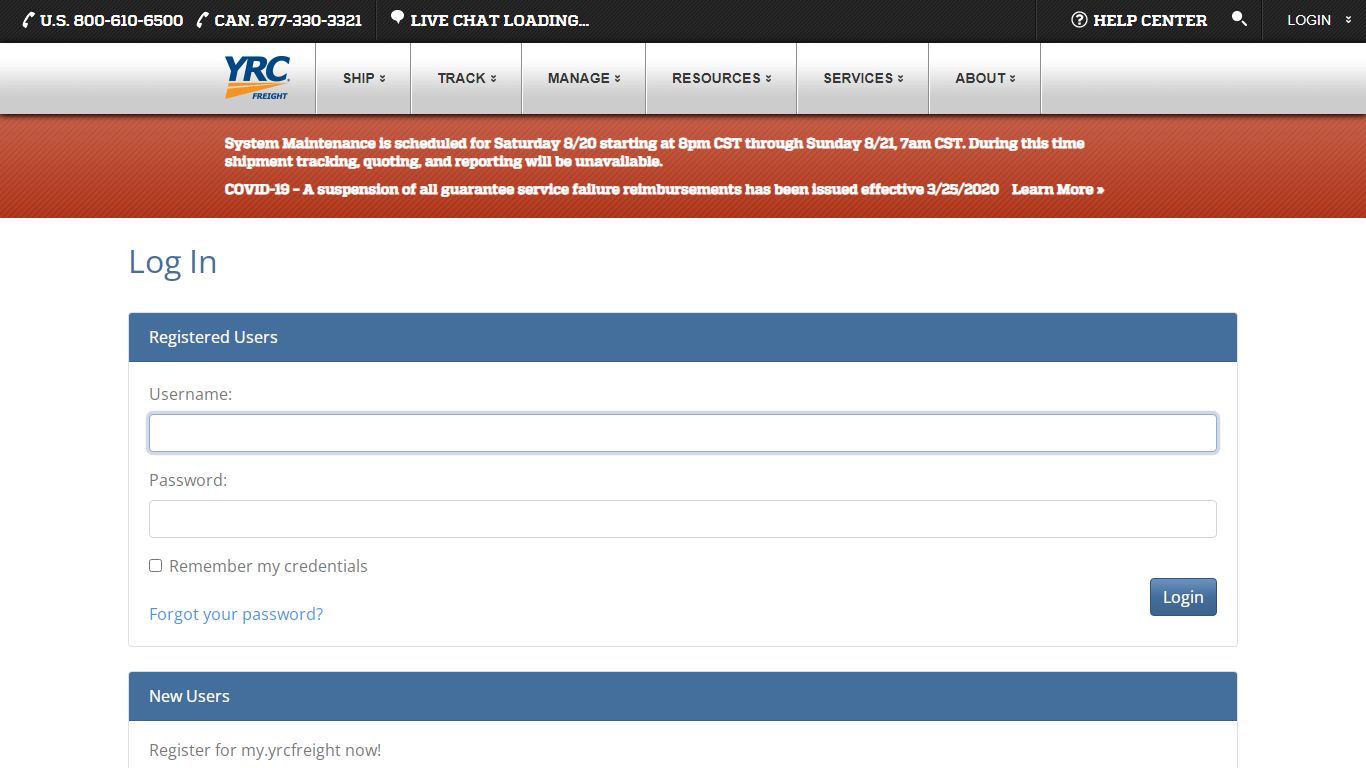Image resolution: width=1366 pixels, height=768 pixels.
Task: Click LIVE CHAT LOADING text
Action: (x=499, y=20)
